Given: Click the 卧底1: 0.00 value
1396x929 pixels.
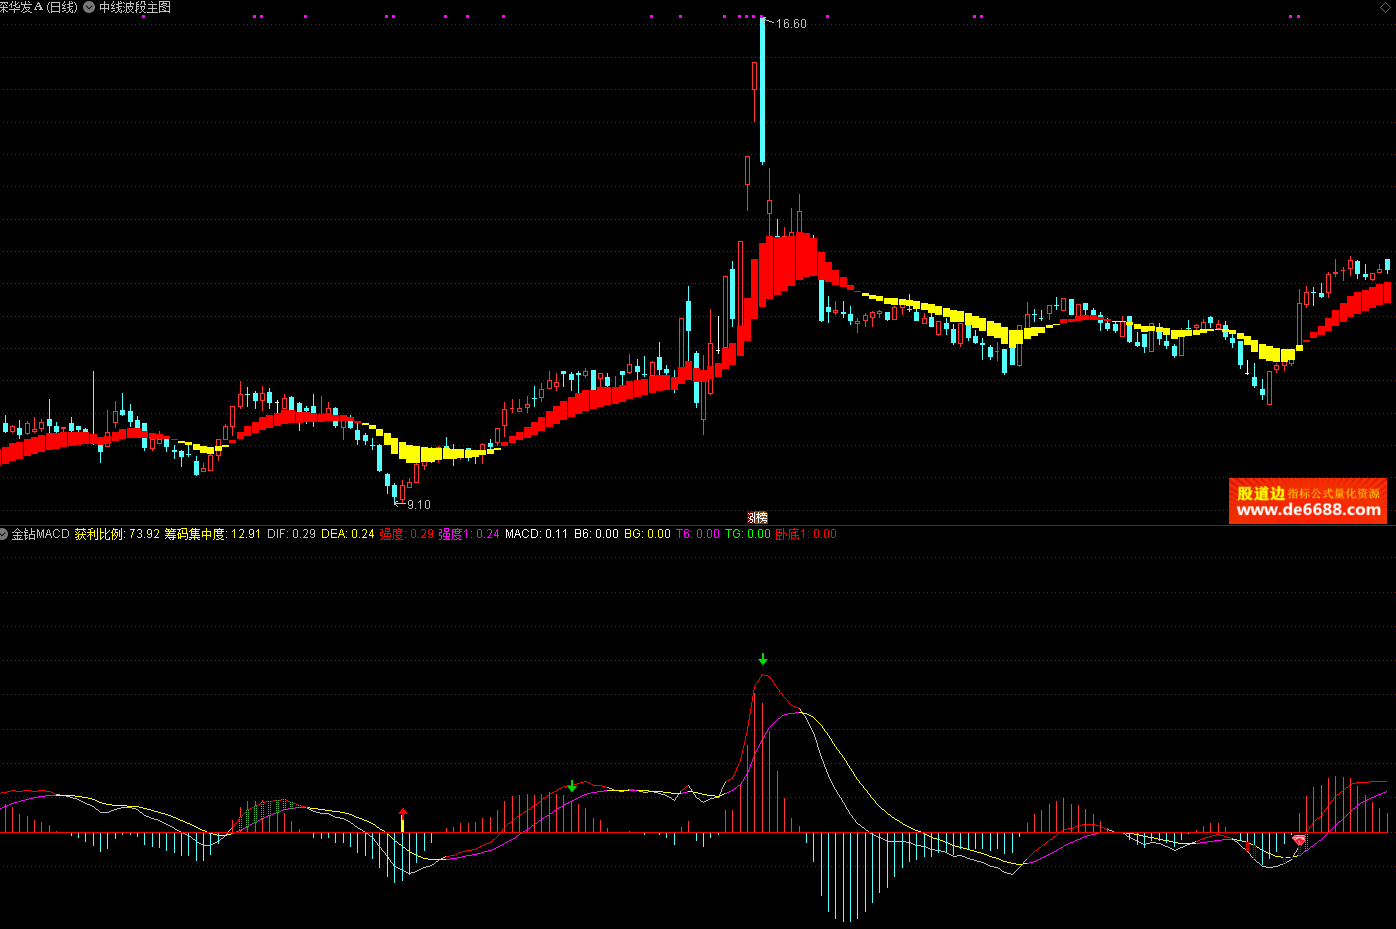Looking at the screenshot, I should coord(806,534).
